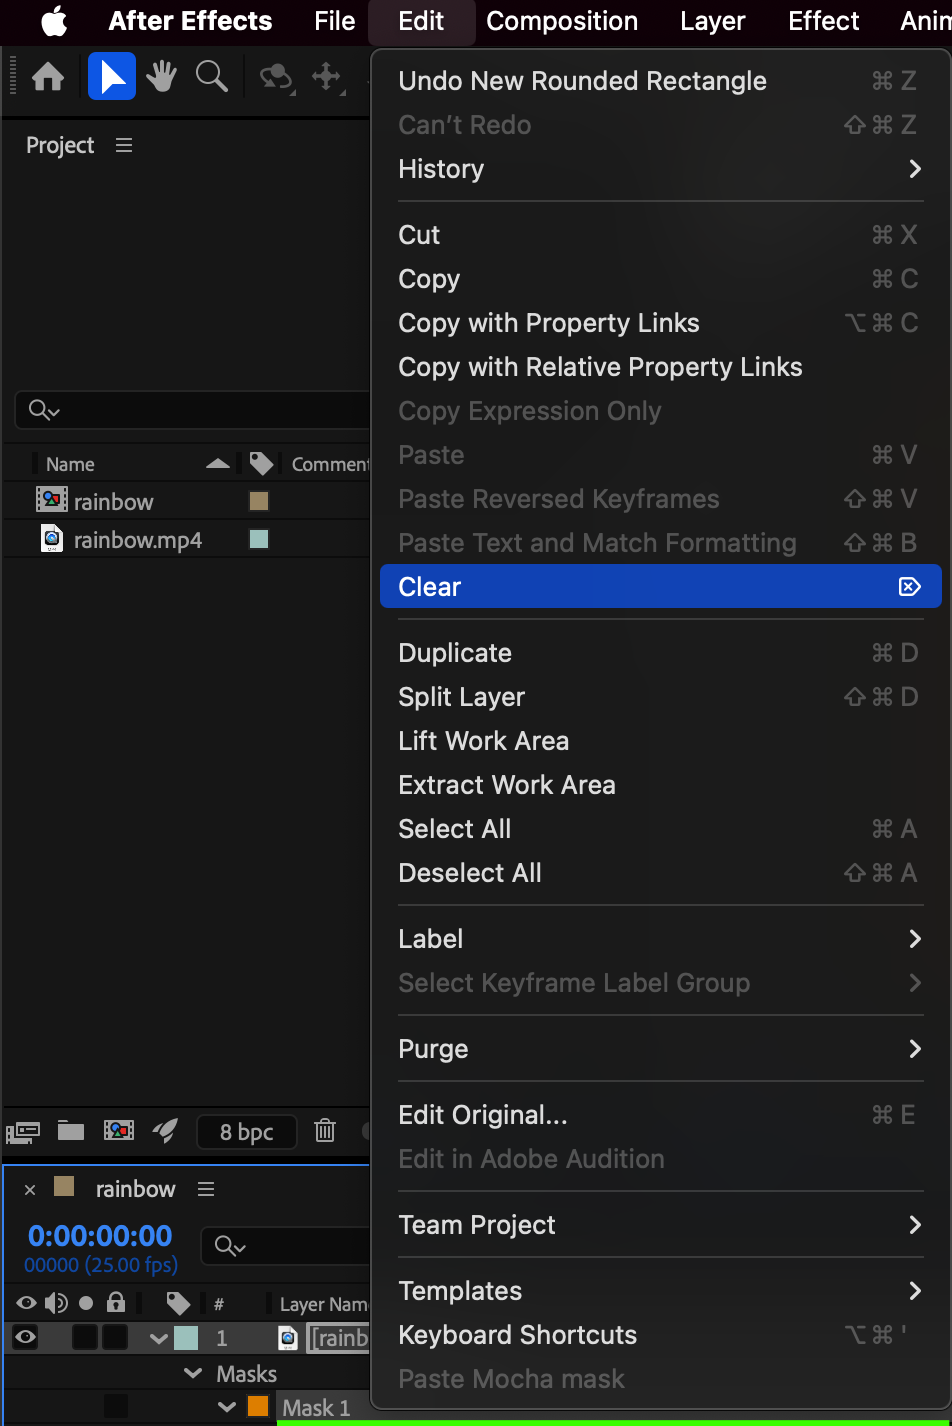Hide layer 1 using eye toggle
The height and width of the screenshot is (1426, 952).
(x=25, y=1338)
